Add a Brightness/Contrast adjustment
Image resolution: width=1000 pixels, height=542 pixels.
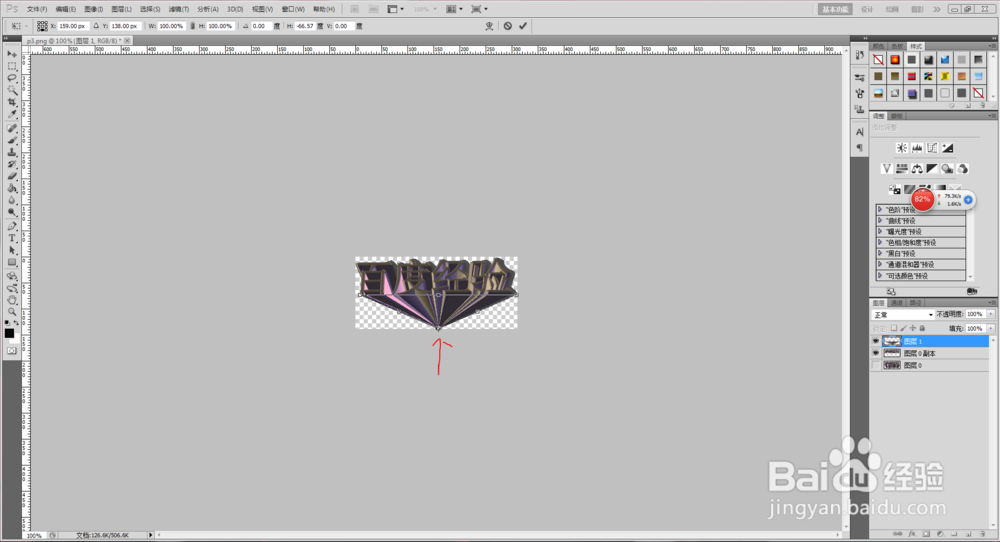point(902,148)
